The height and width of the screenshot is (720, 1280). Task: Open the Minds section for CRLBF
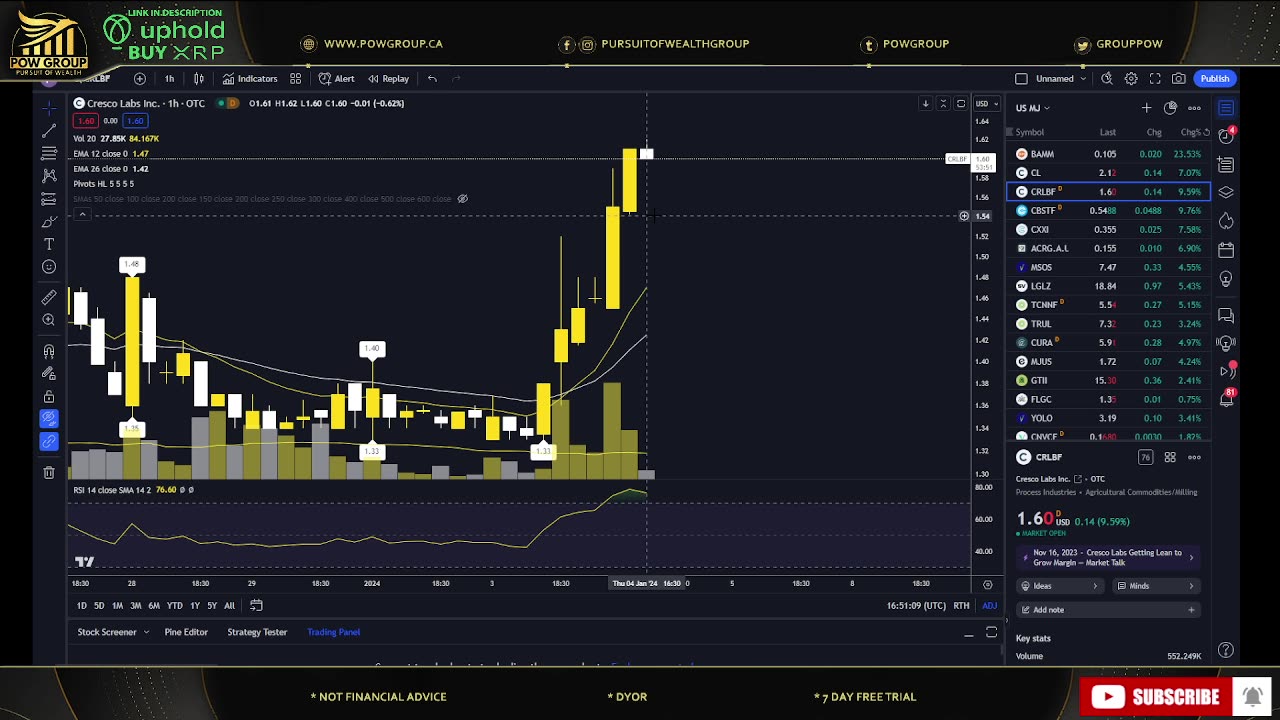(x=1155, y=586)
